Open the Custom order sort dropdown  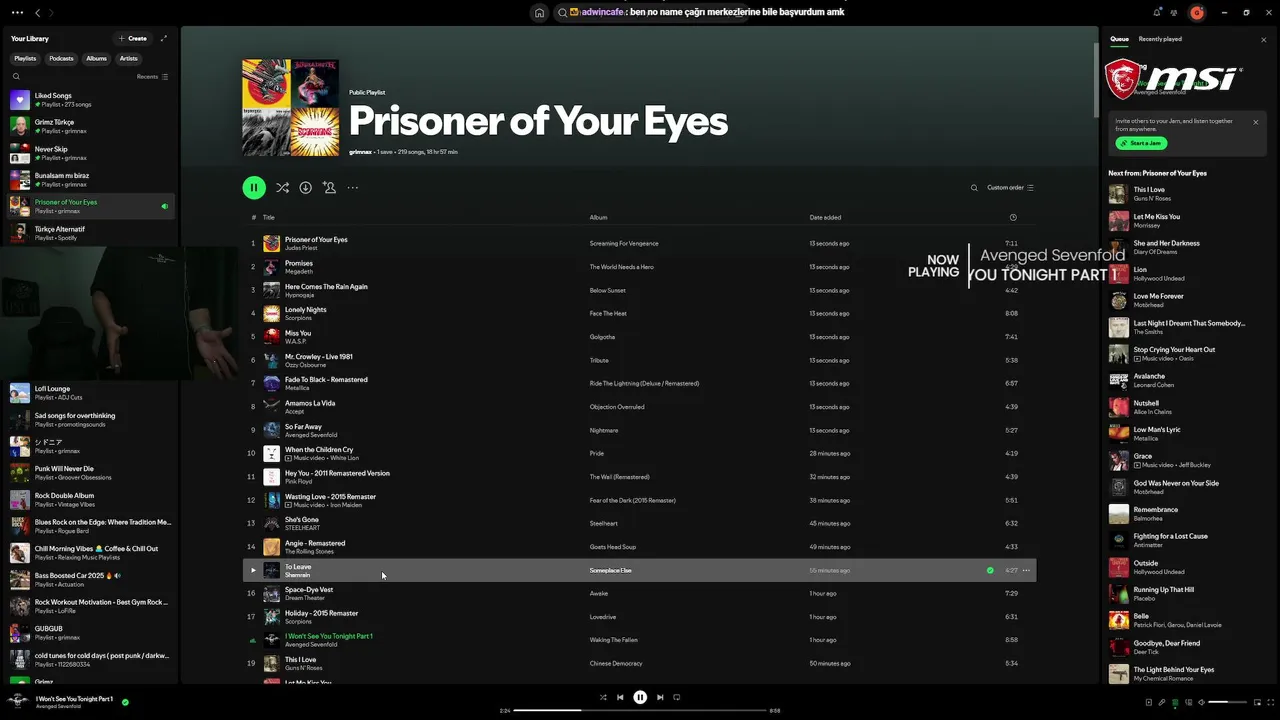[x=1010, y=187]
